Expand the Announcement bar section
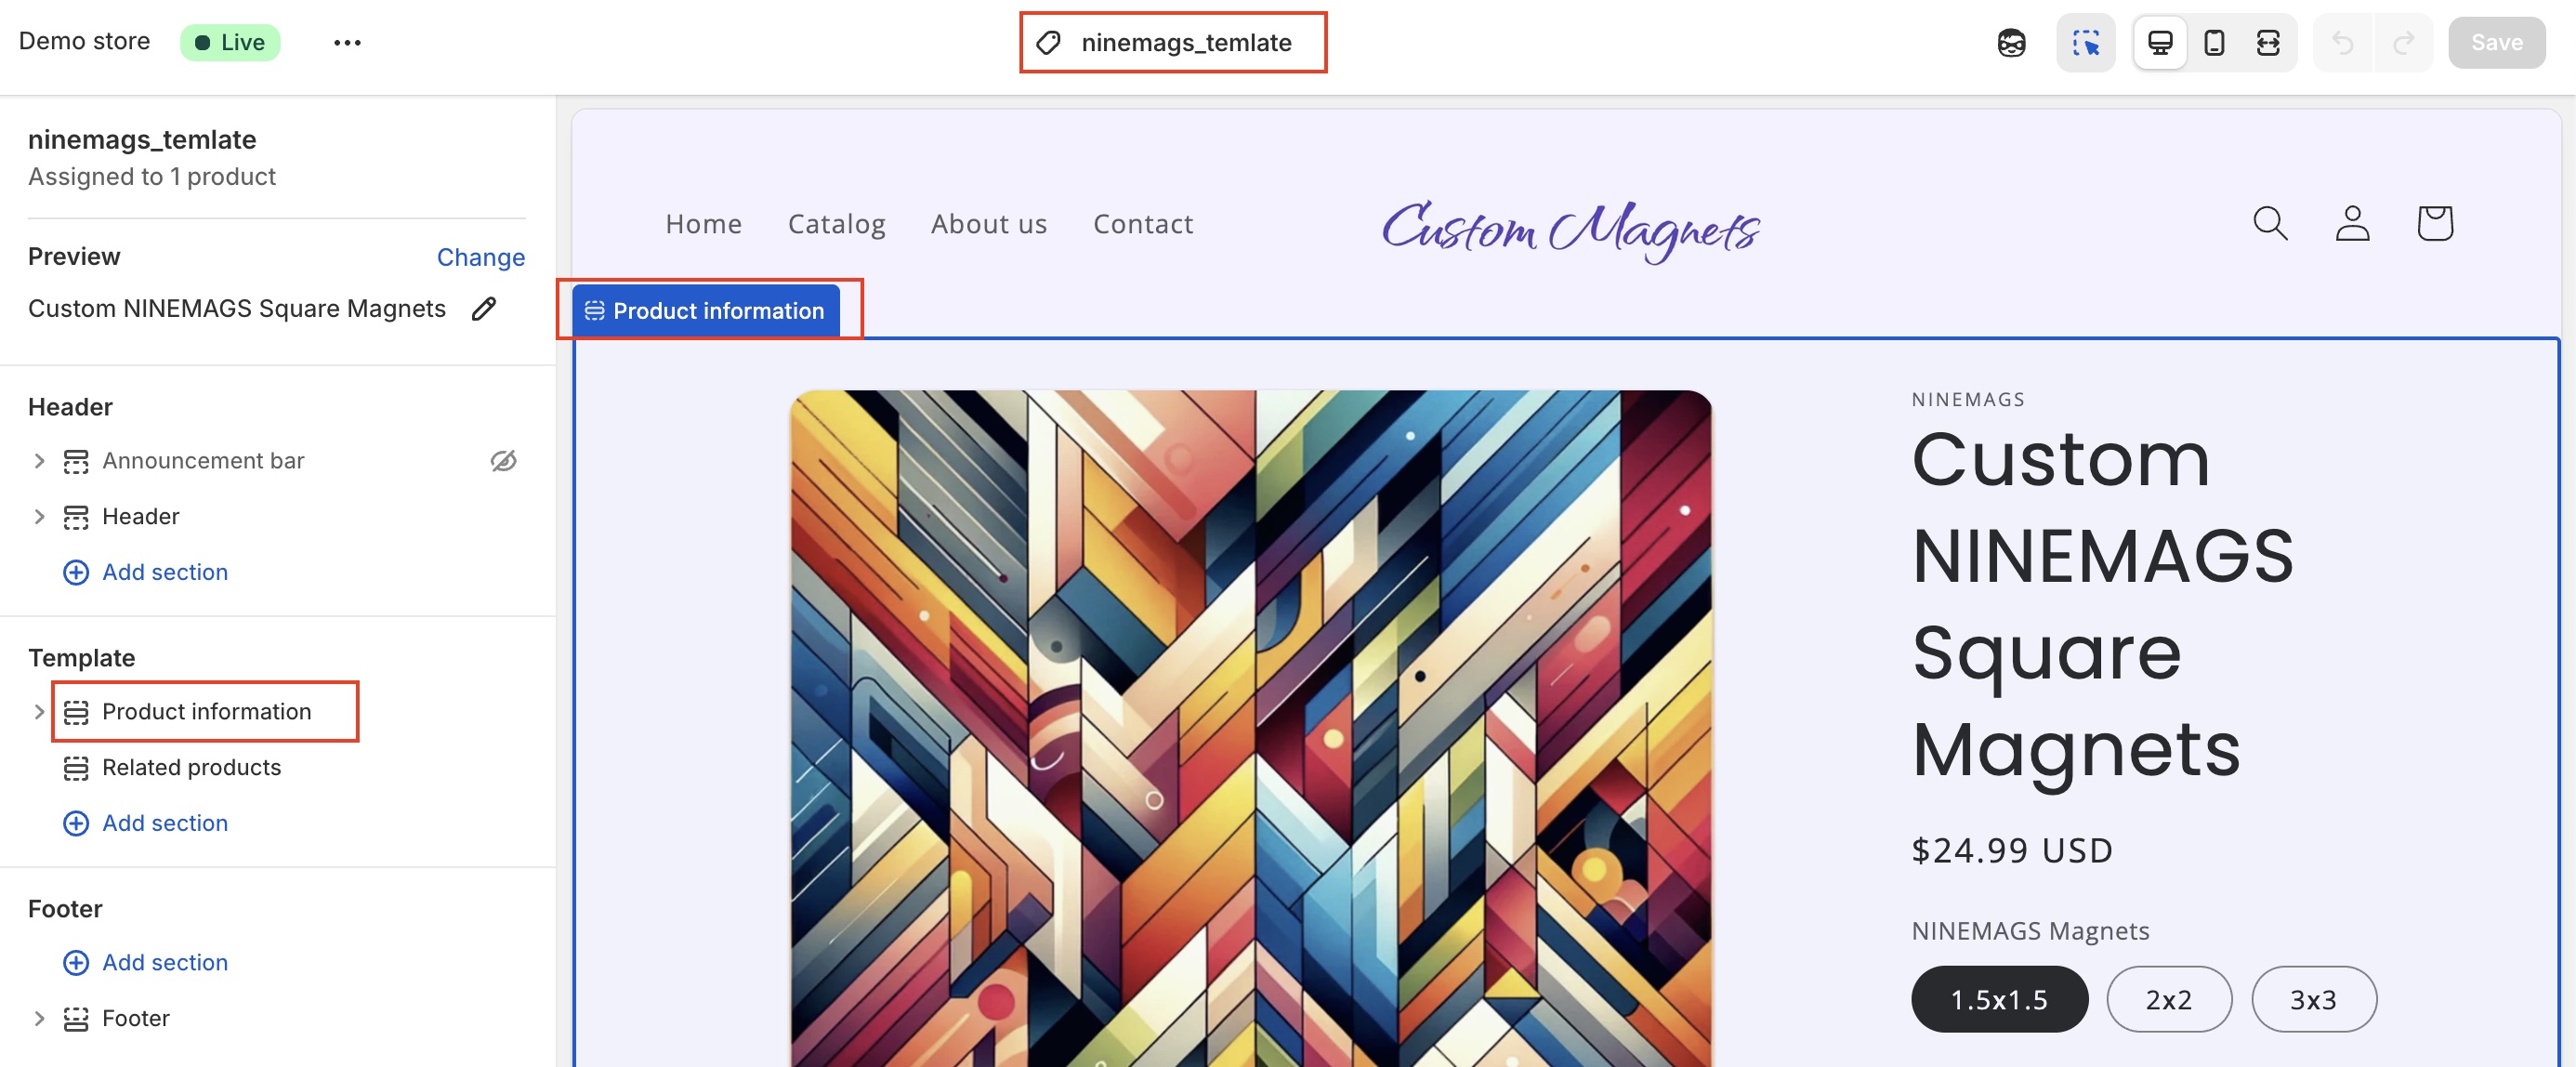Viewport: 2576px width, 1067px height. [39, 461]
